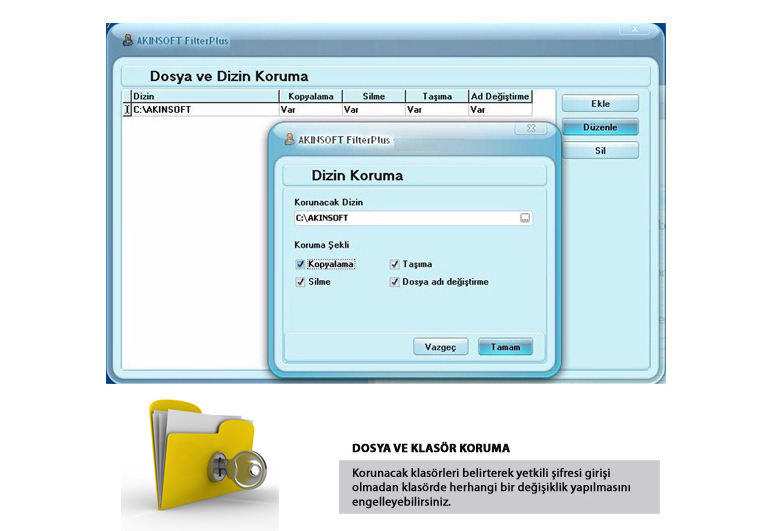Click the Dizin column header

[205, 97]
